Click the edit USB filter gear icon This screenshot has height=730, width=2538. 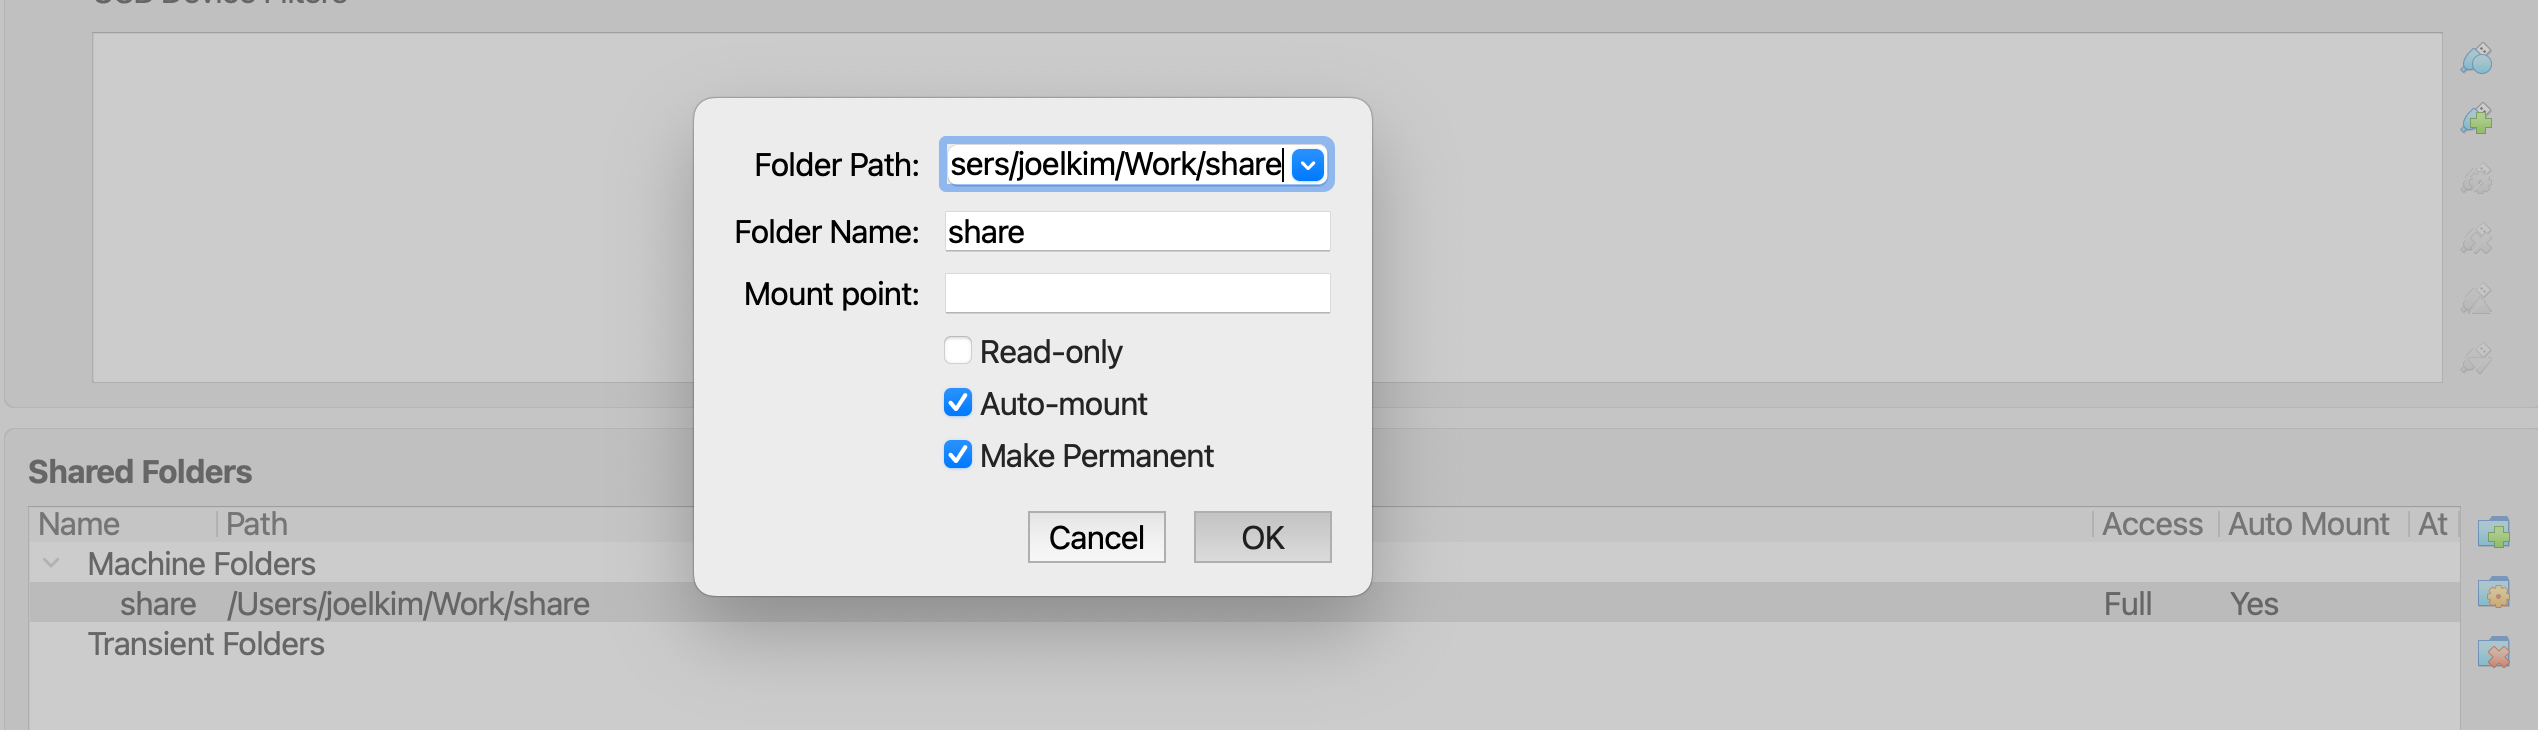point(2477,180)
